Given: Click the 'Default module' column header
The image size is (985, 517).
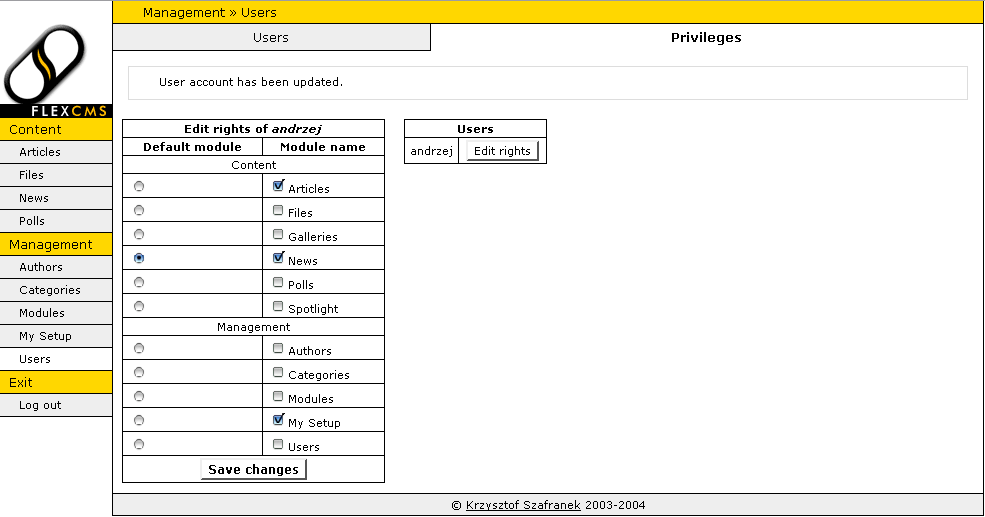Looking at the screenshot, I should 192,147.
